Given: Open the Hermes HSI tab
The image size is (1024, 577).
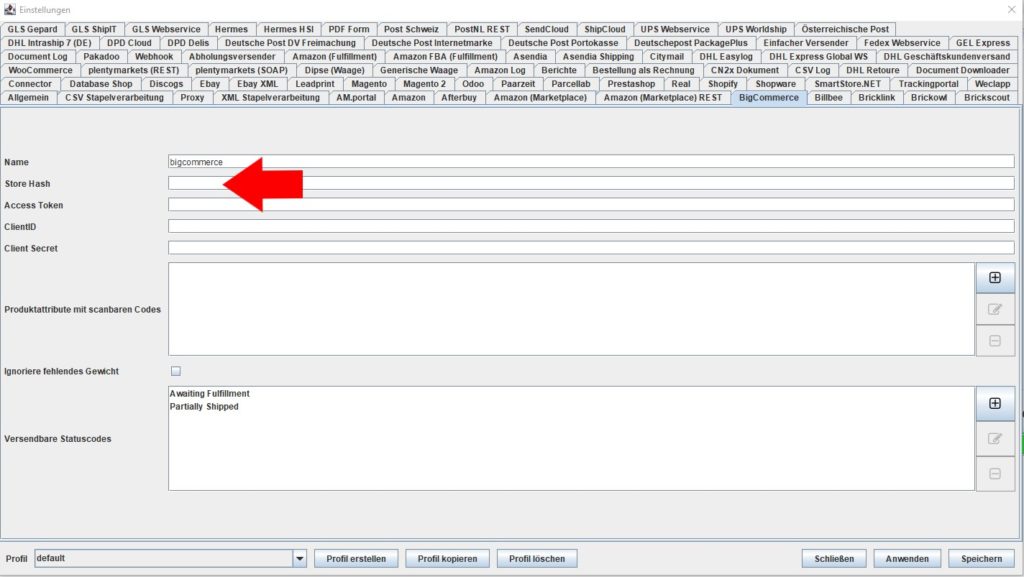Looking at the screenshot, I should coord(289,29).
